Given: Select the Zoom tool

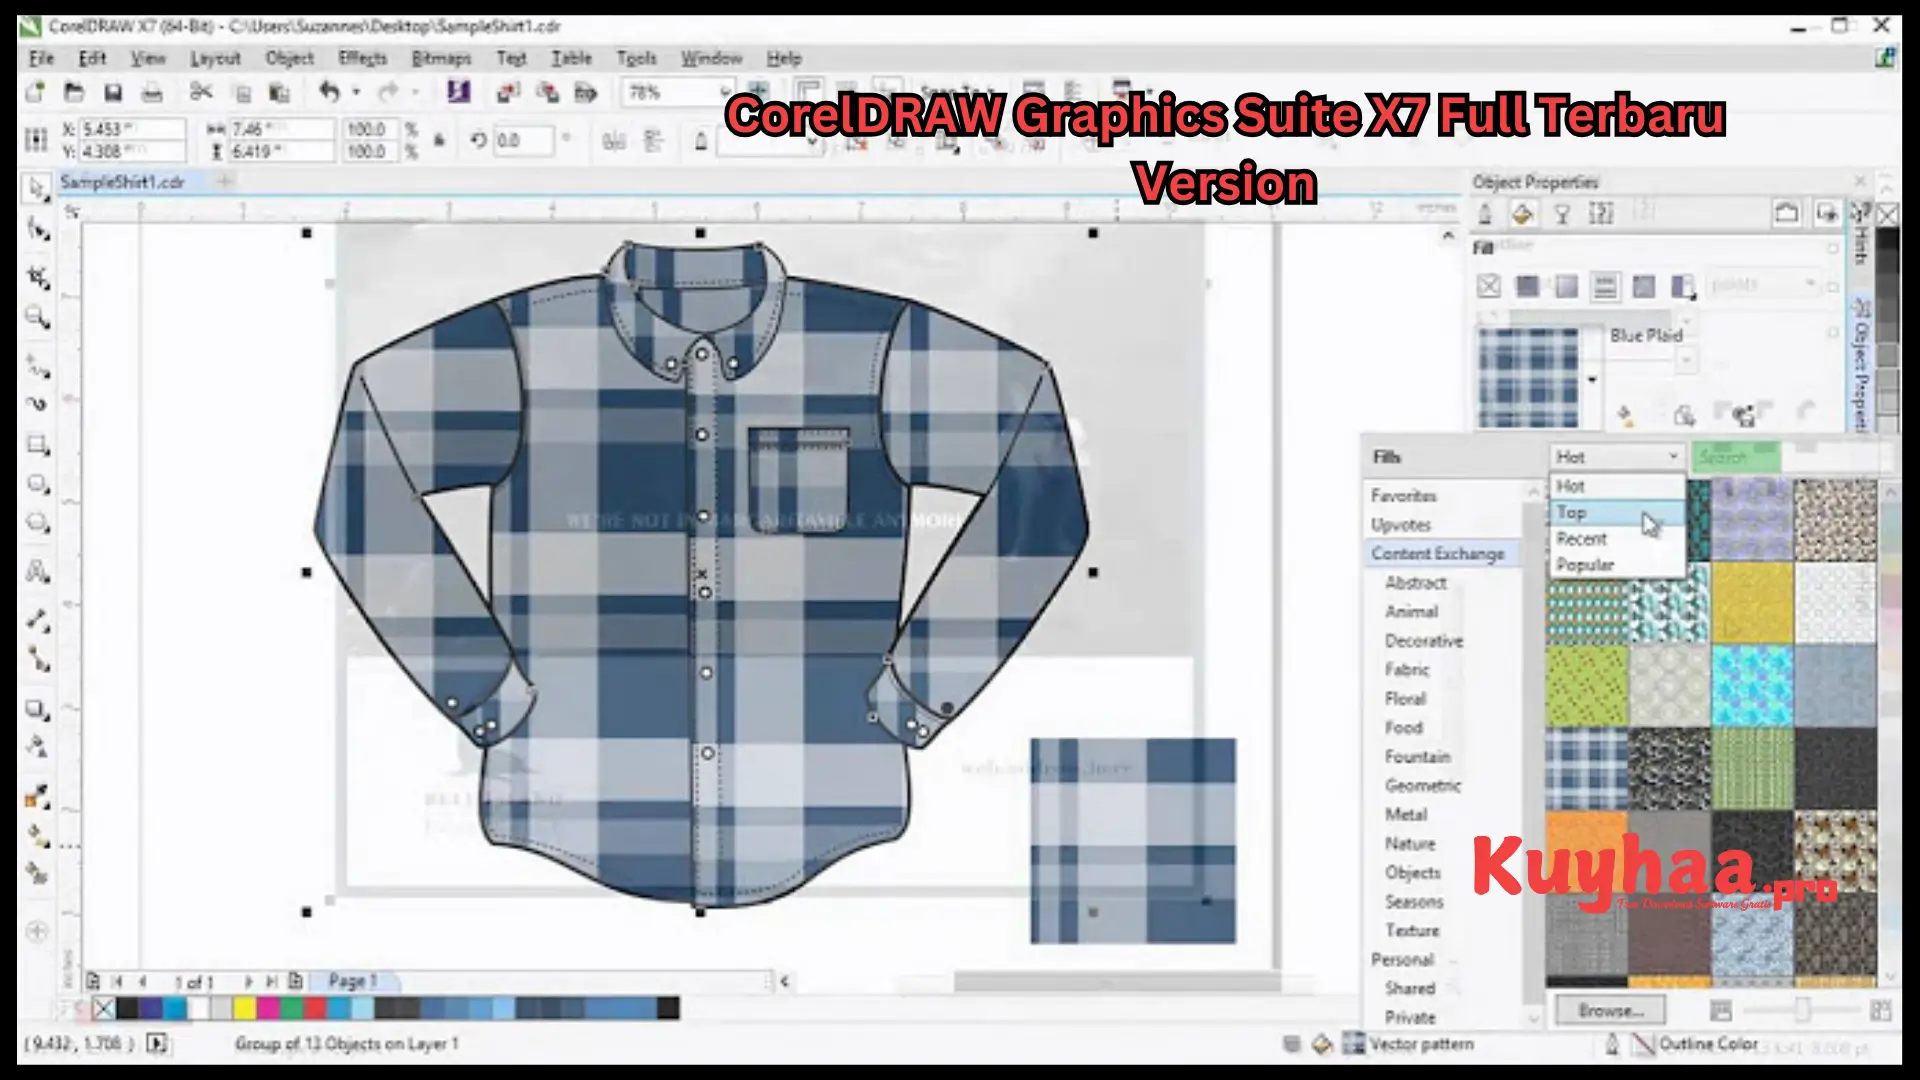Looking at the screenshot, I should [x=37, y=316].
